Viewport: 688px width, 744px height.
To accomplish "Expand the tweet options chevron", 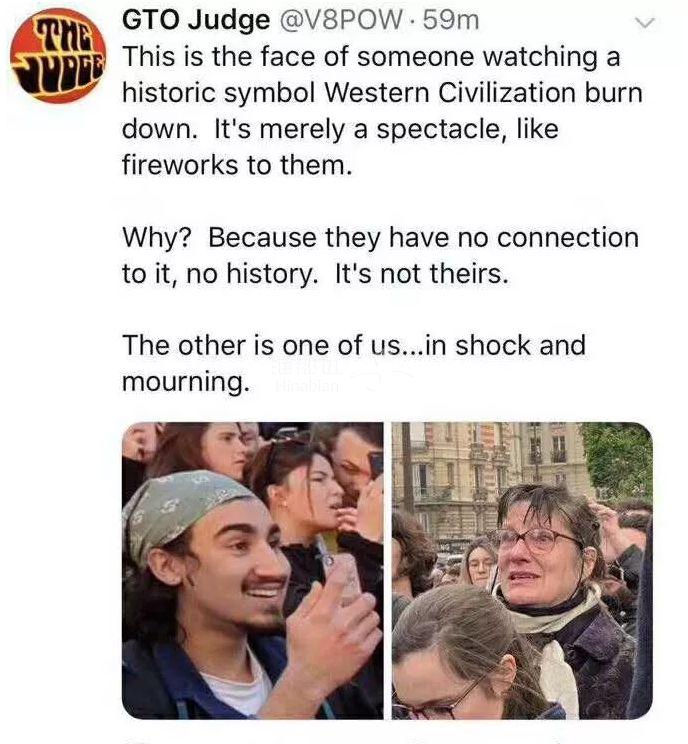I will 644,22.
